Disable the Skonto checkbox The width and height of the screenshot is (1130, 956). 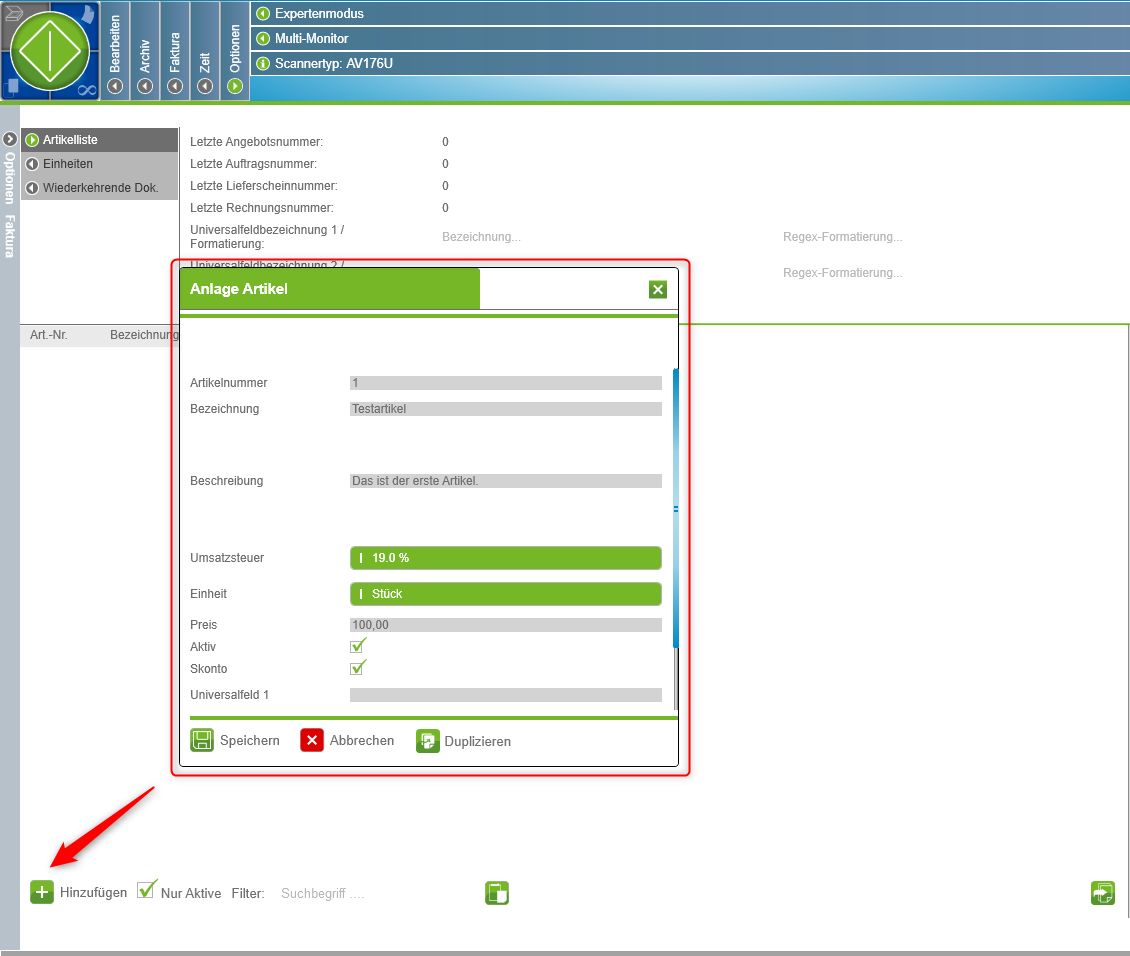[358, 668]
